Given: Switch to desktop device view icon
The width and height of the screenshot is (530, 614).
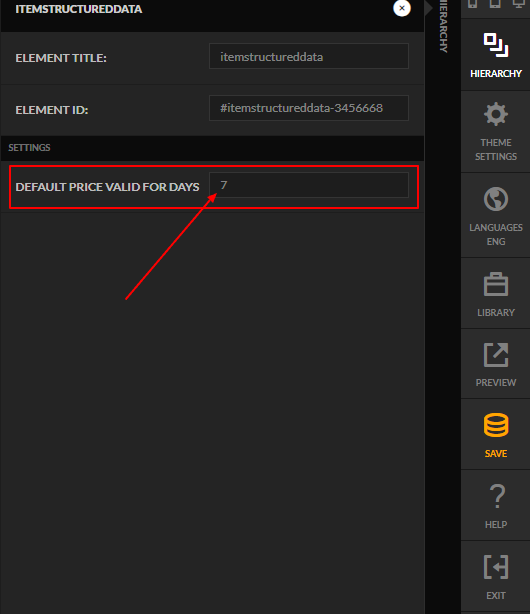Looking at the screenshot, I should point(519,4).
